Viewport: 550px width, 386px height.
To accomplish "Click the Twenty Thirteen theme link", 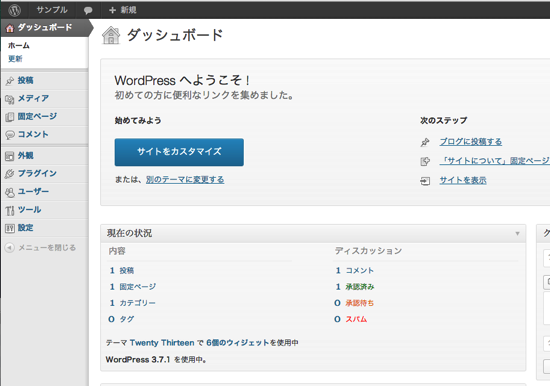I will coord(162,343).
